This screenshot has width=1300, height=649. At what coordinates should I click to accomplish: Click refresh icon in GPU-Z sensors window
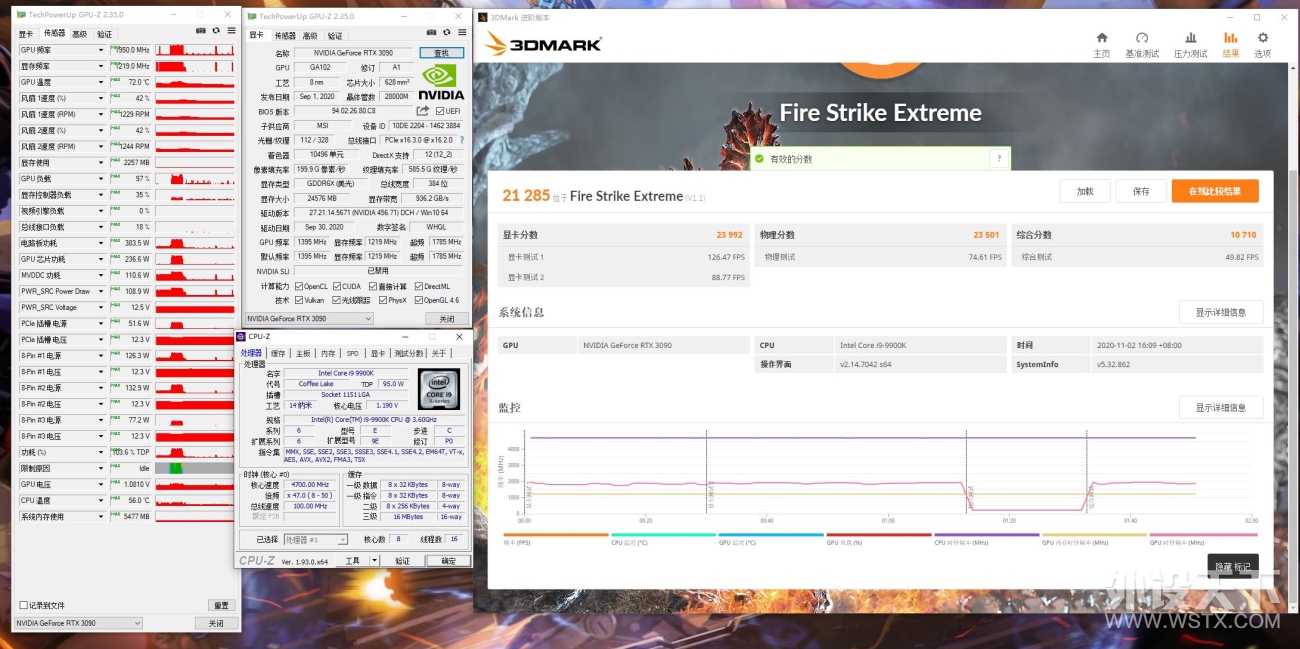216,31
